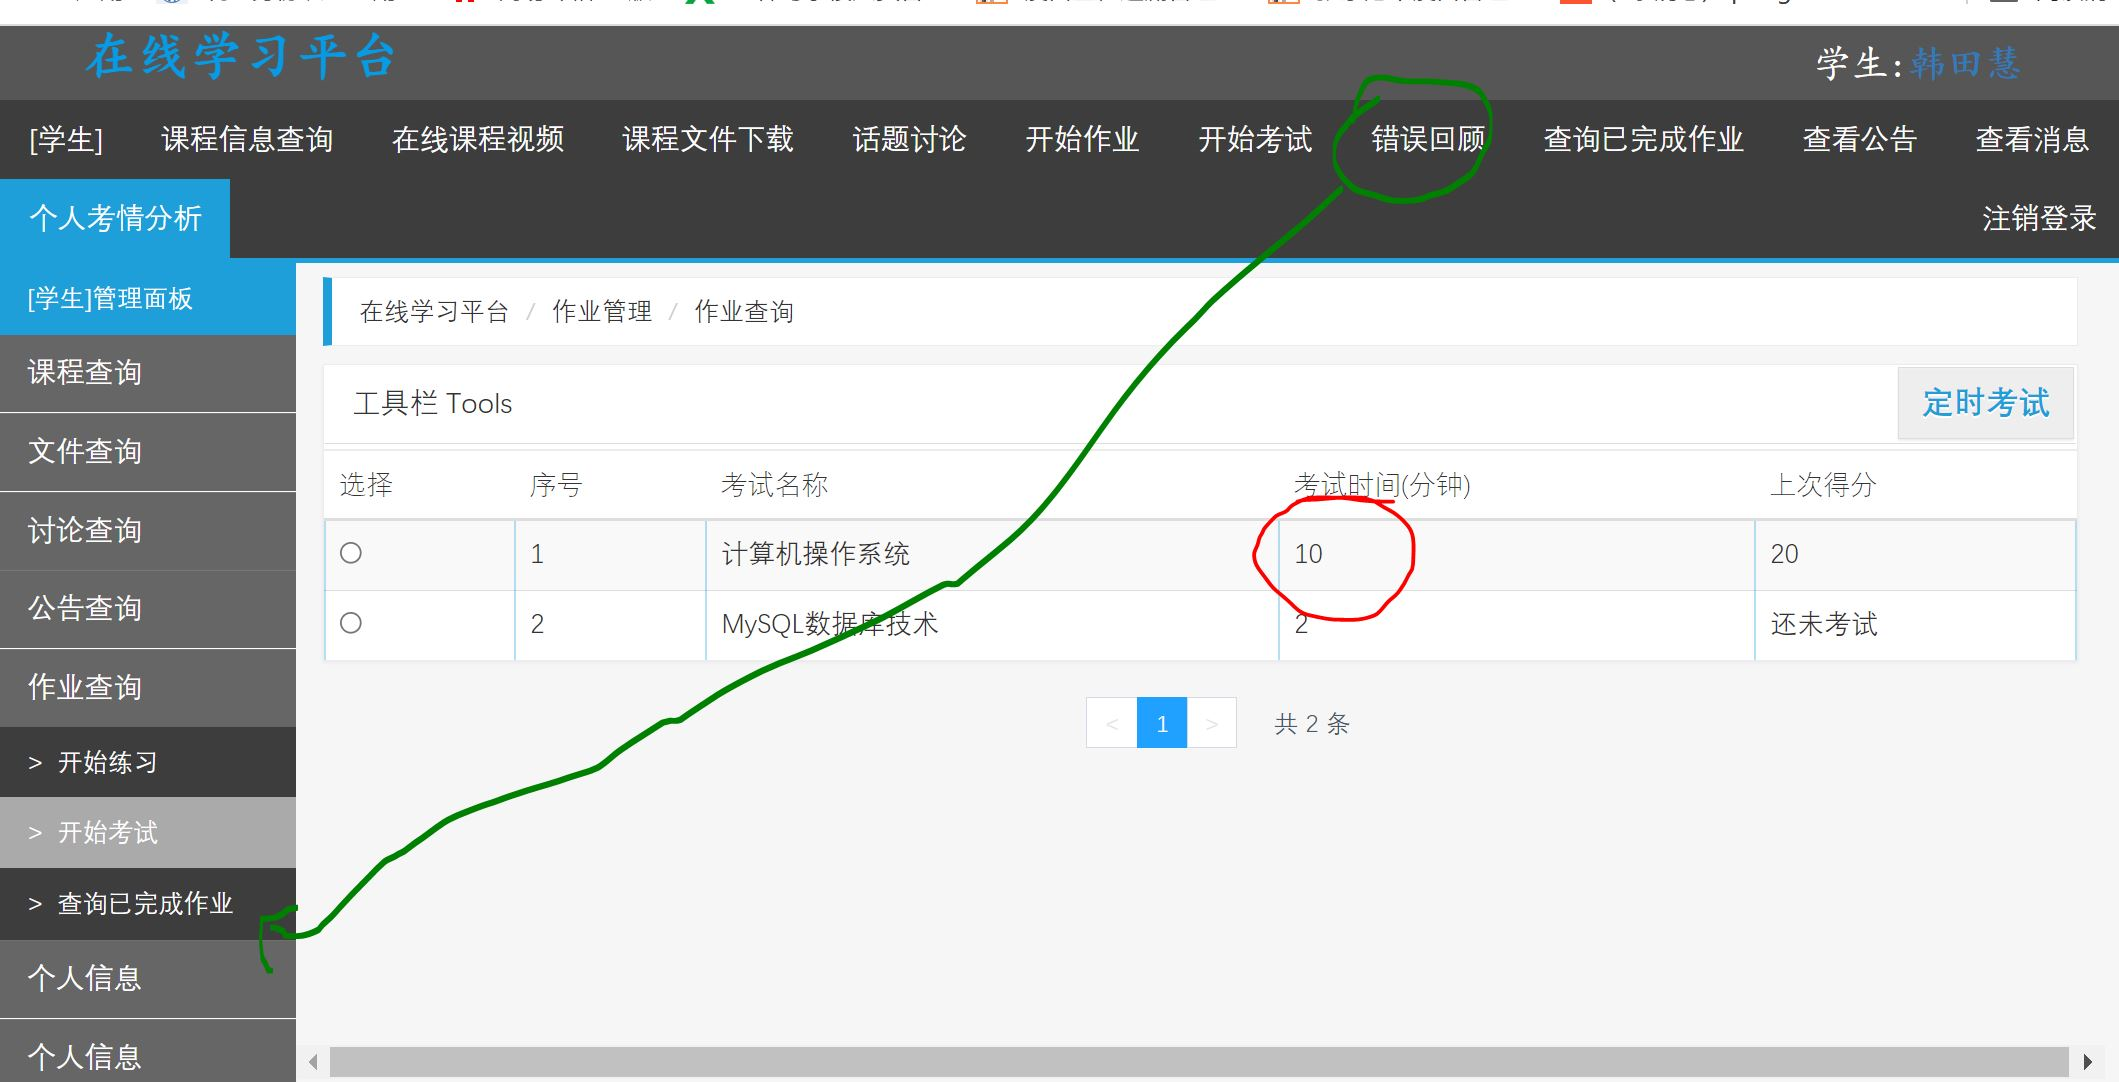The image size is (2119, 1082).
Task: Select radio button for MySQL数据库技术 exam
Action: pos(351,623)
